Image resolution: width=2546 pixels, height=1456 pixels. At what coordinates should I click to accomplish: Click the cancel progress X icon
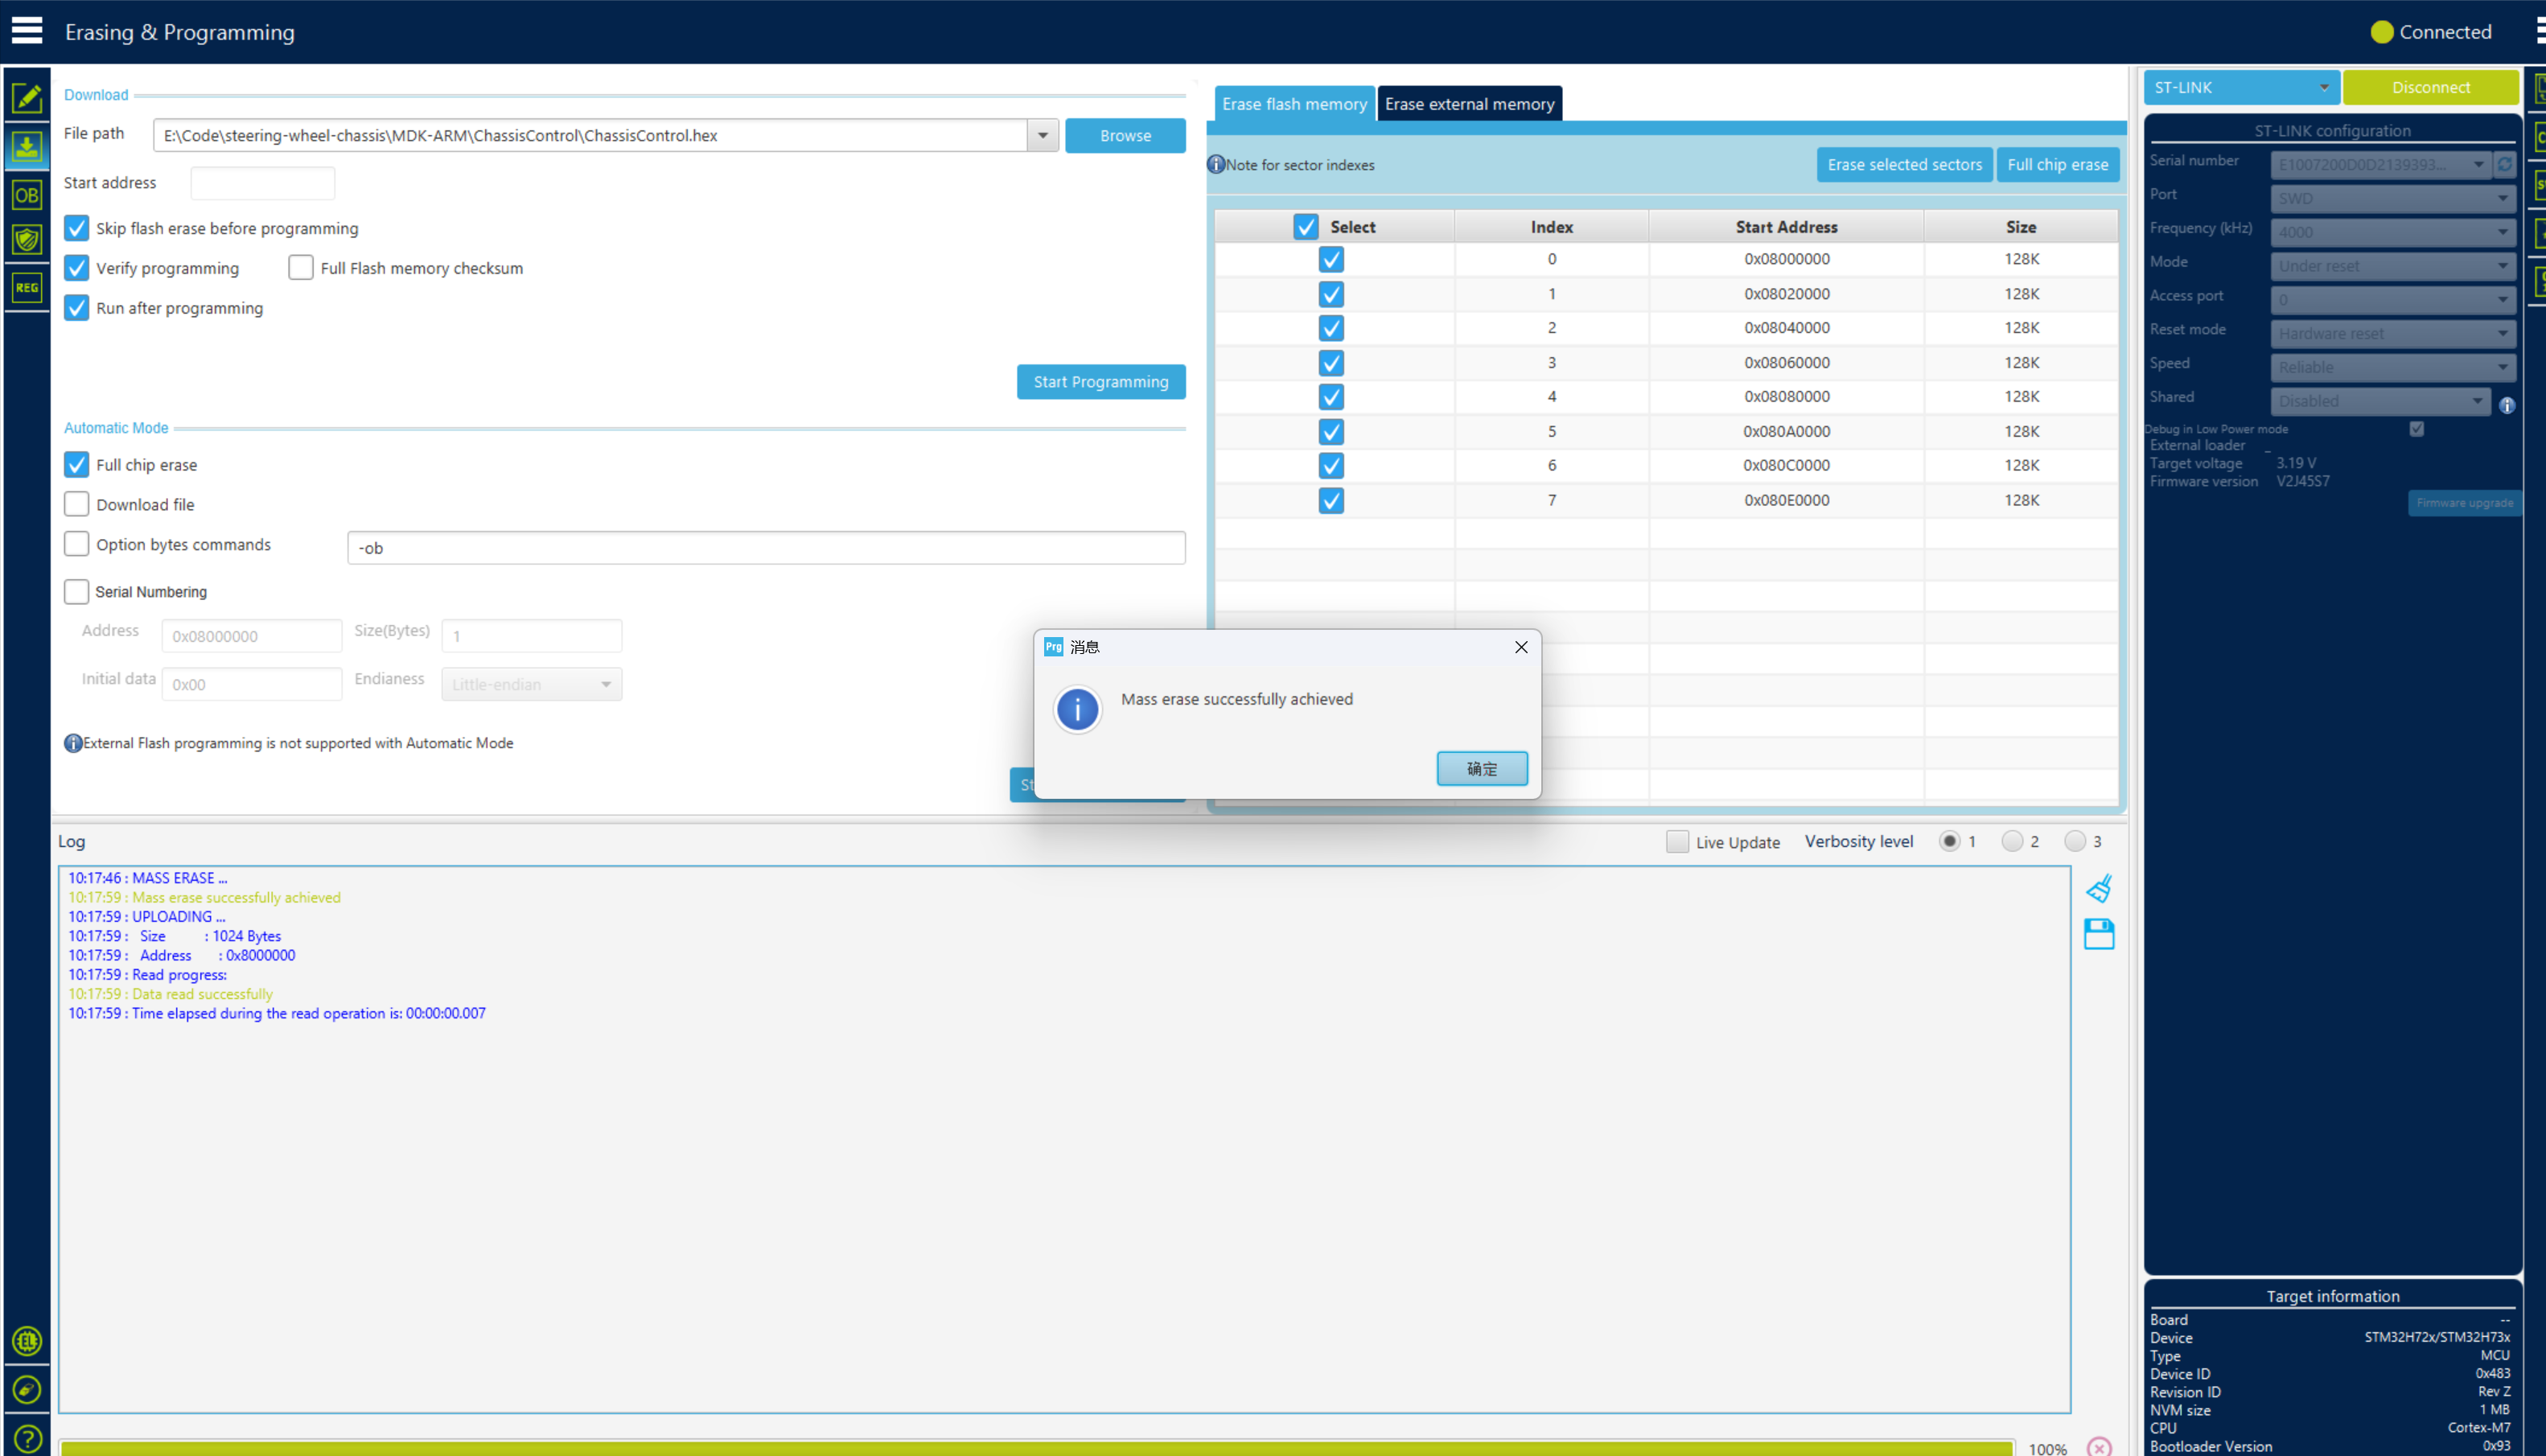[2099, 1446]
